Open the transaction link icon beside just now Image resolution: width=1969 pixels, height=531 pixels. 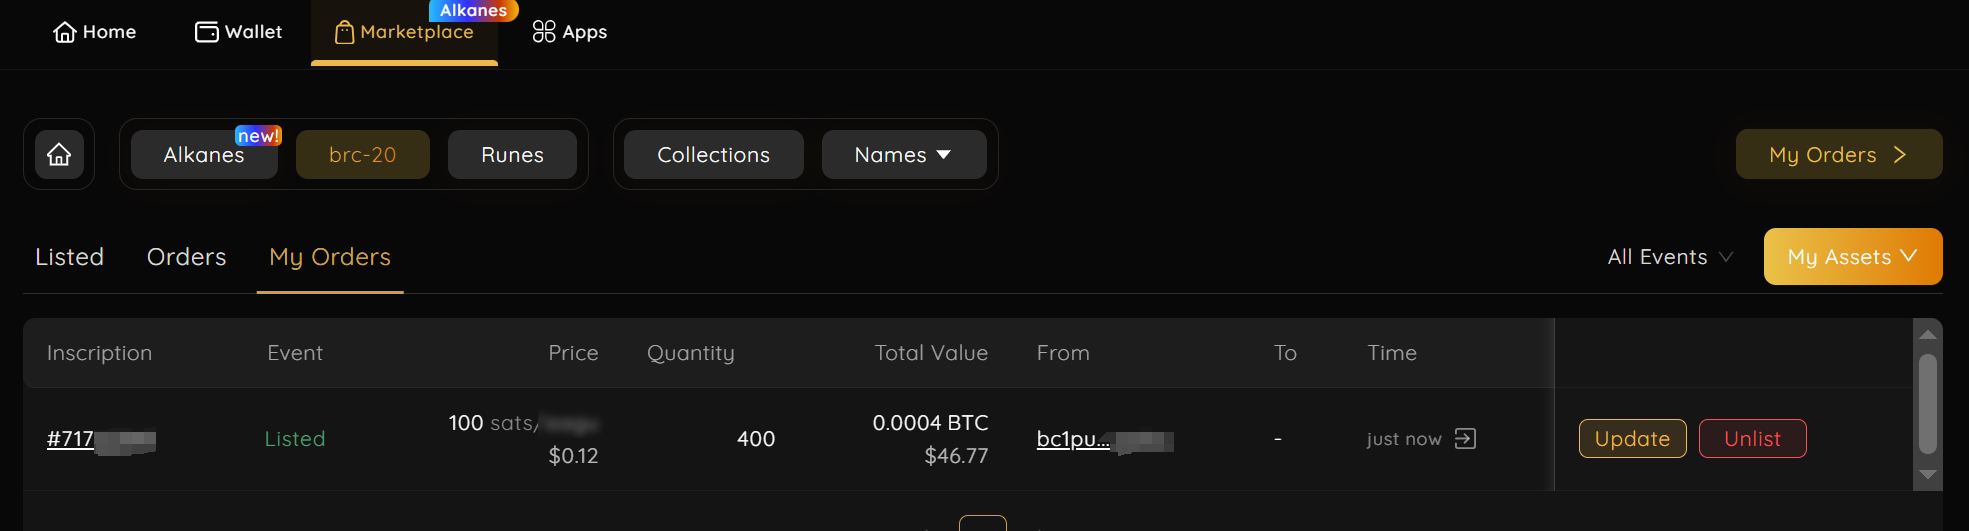click(1465, 439)
